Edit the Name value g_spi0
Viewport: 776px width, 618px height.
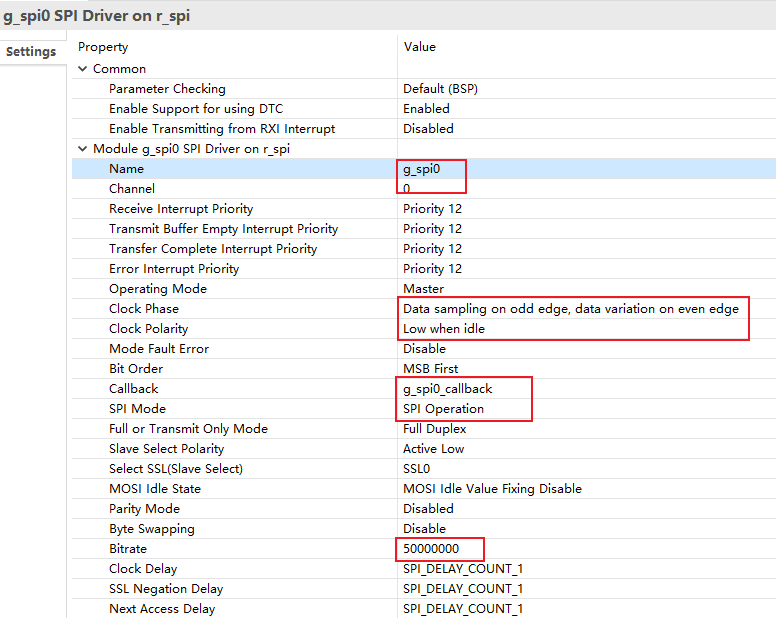click(x=421, y=169)
